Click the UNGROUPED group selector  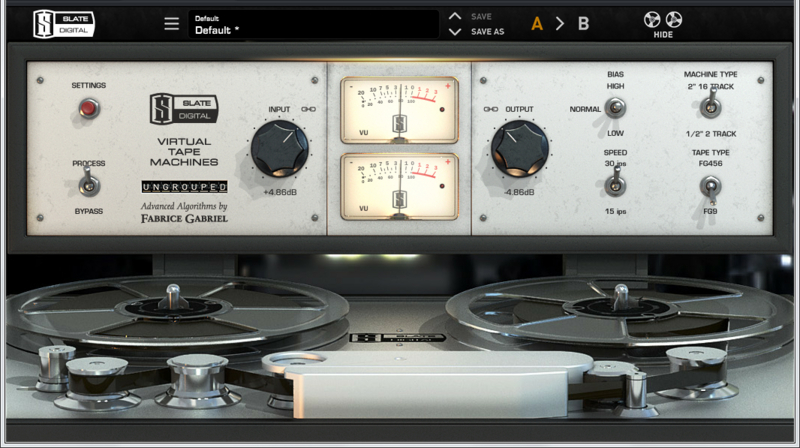coord(185,187)
